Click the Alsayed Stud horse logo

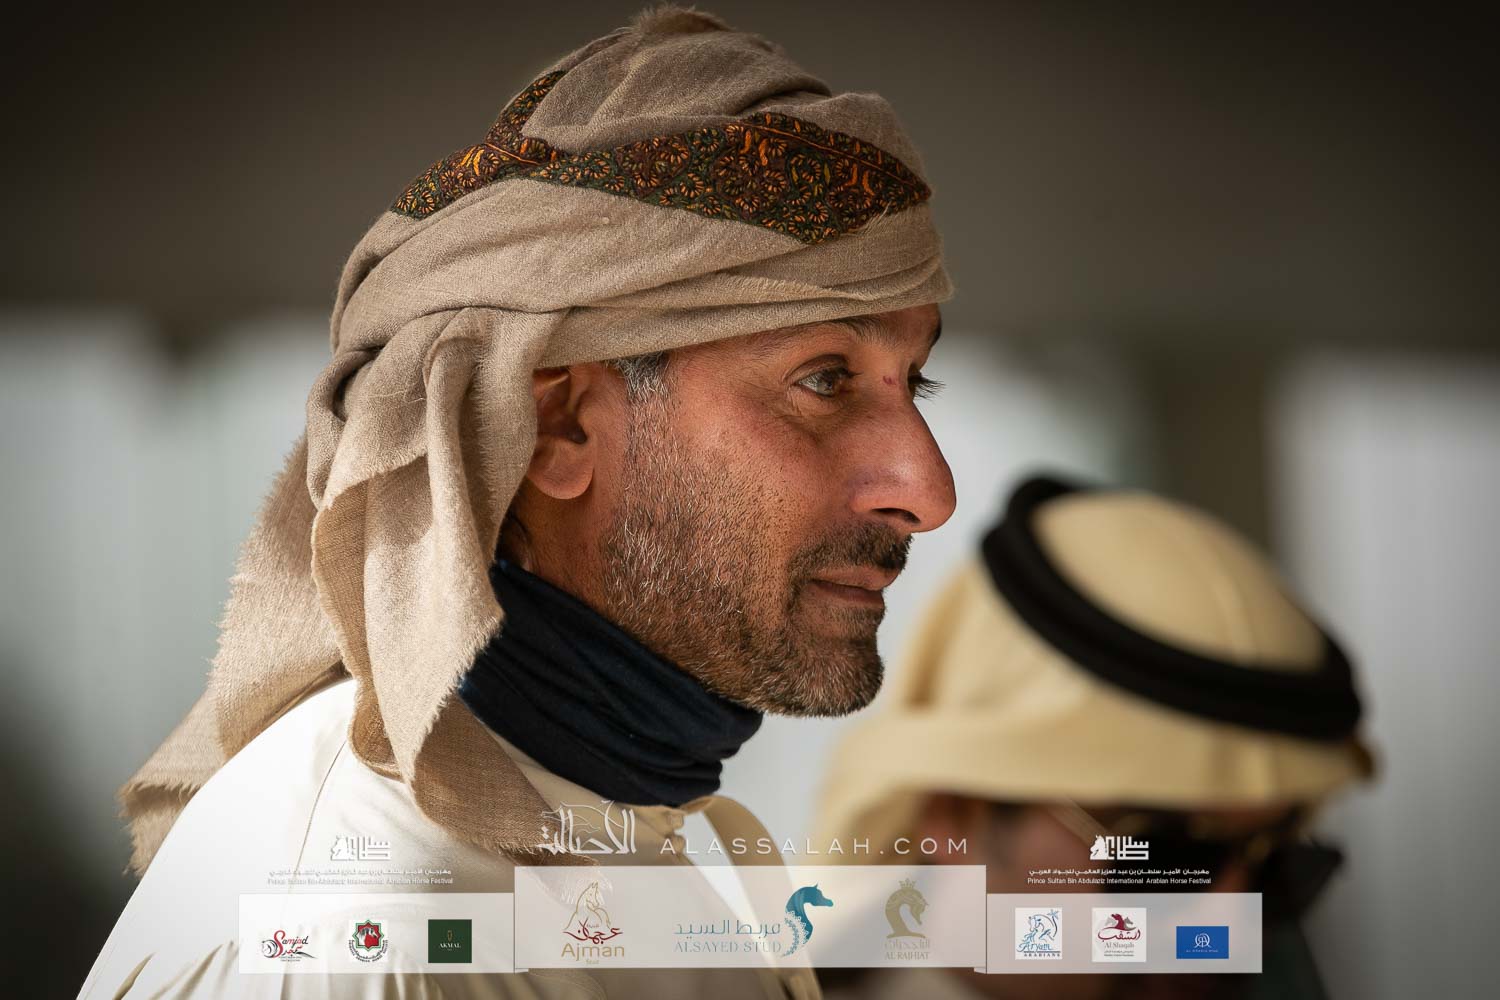coord(808,920)
